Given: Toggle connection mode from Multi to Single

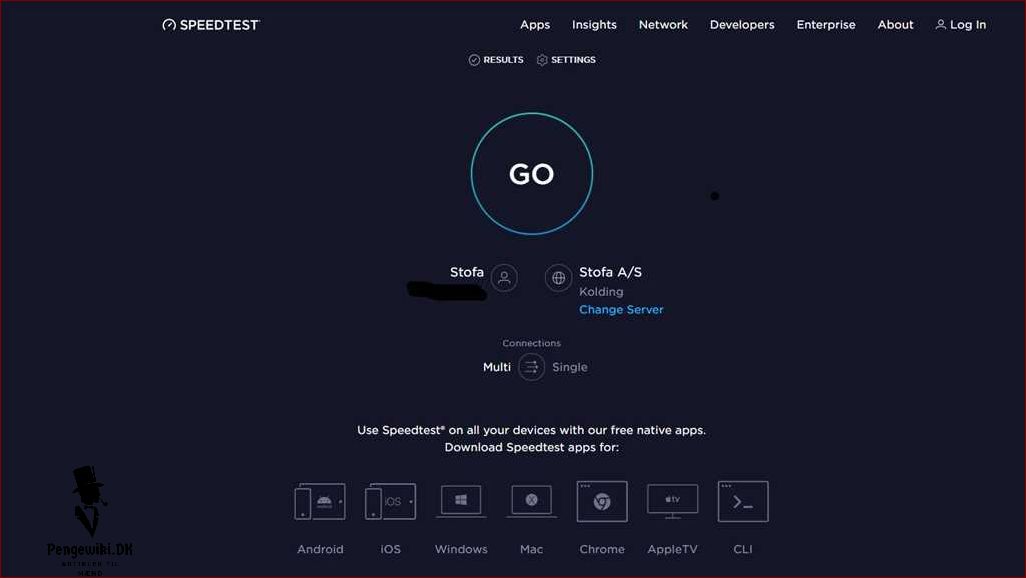Looking at the screenshot, I should pyautogui.click(x=569, y=367).
